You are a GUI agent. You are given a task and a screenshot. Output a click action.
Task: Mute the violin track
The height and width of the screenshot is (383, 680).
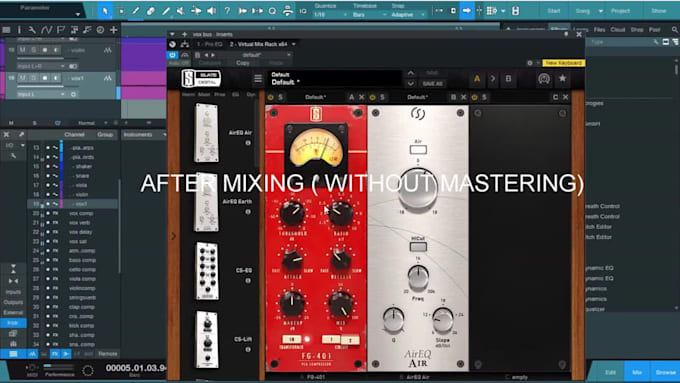click(23, 50)
